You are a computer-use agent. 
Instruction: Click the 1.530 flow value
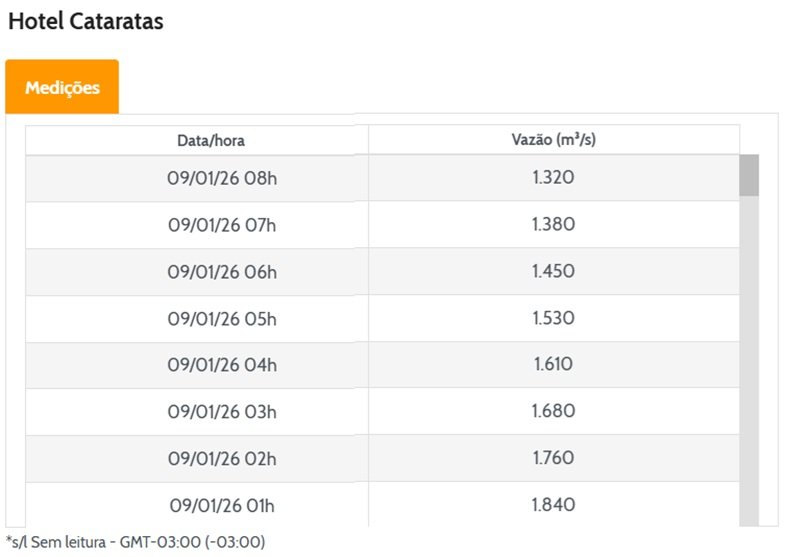pos(553,319)
